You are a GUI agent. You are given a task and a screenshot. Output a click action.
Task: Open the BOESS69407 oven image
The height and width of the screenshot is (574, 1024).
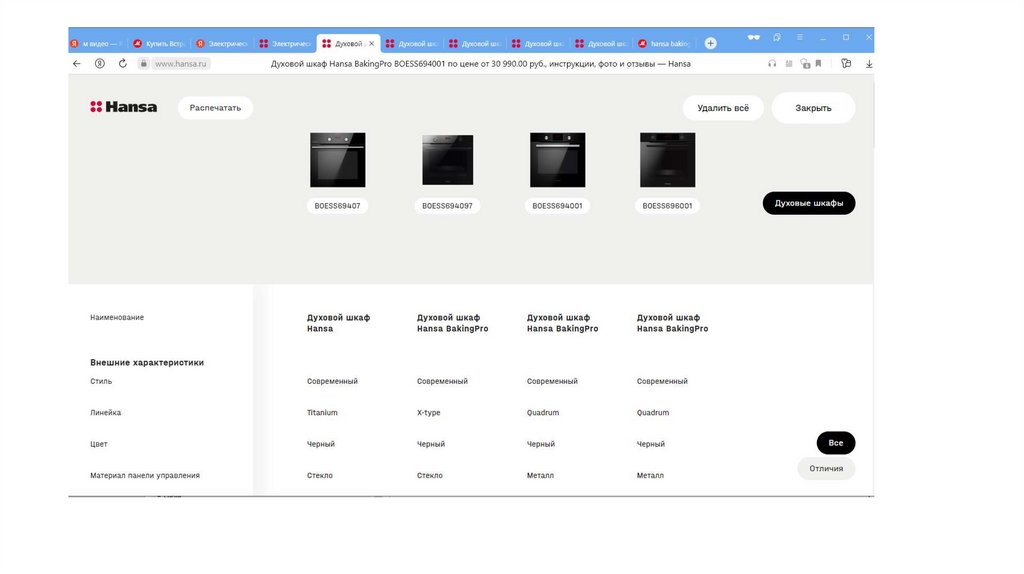pos(338,160)
